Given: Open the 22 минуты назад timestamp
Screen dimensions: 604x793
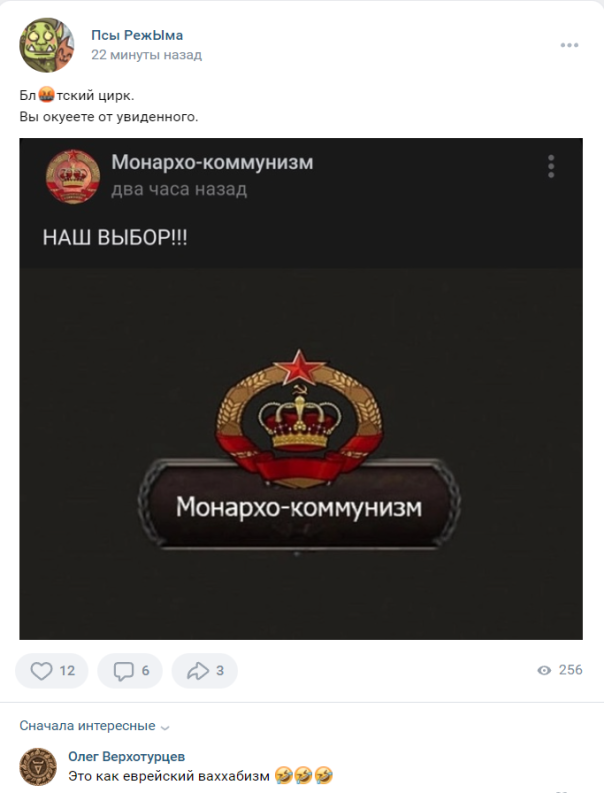Looking at the screenshot, I should click(x=146, y=55).
